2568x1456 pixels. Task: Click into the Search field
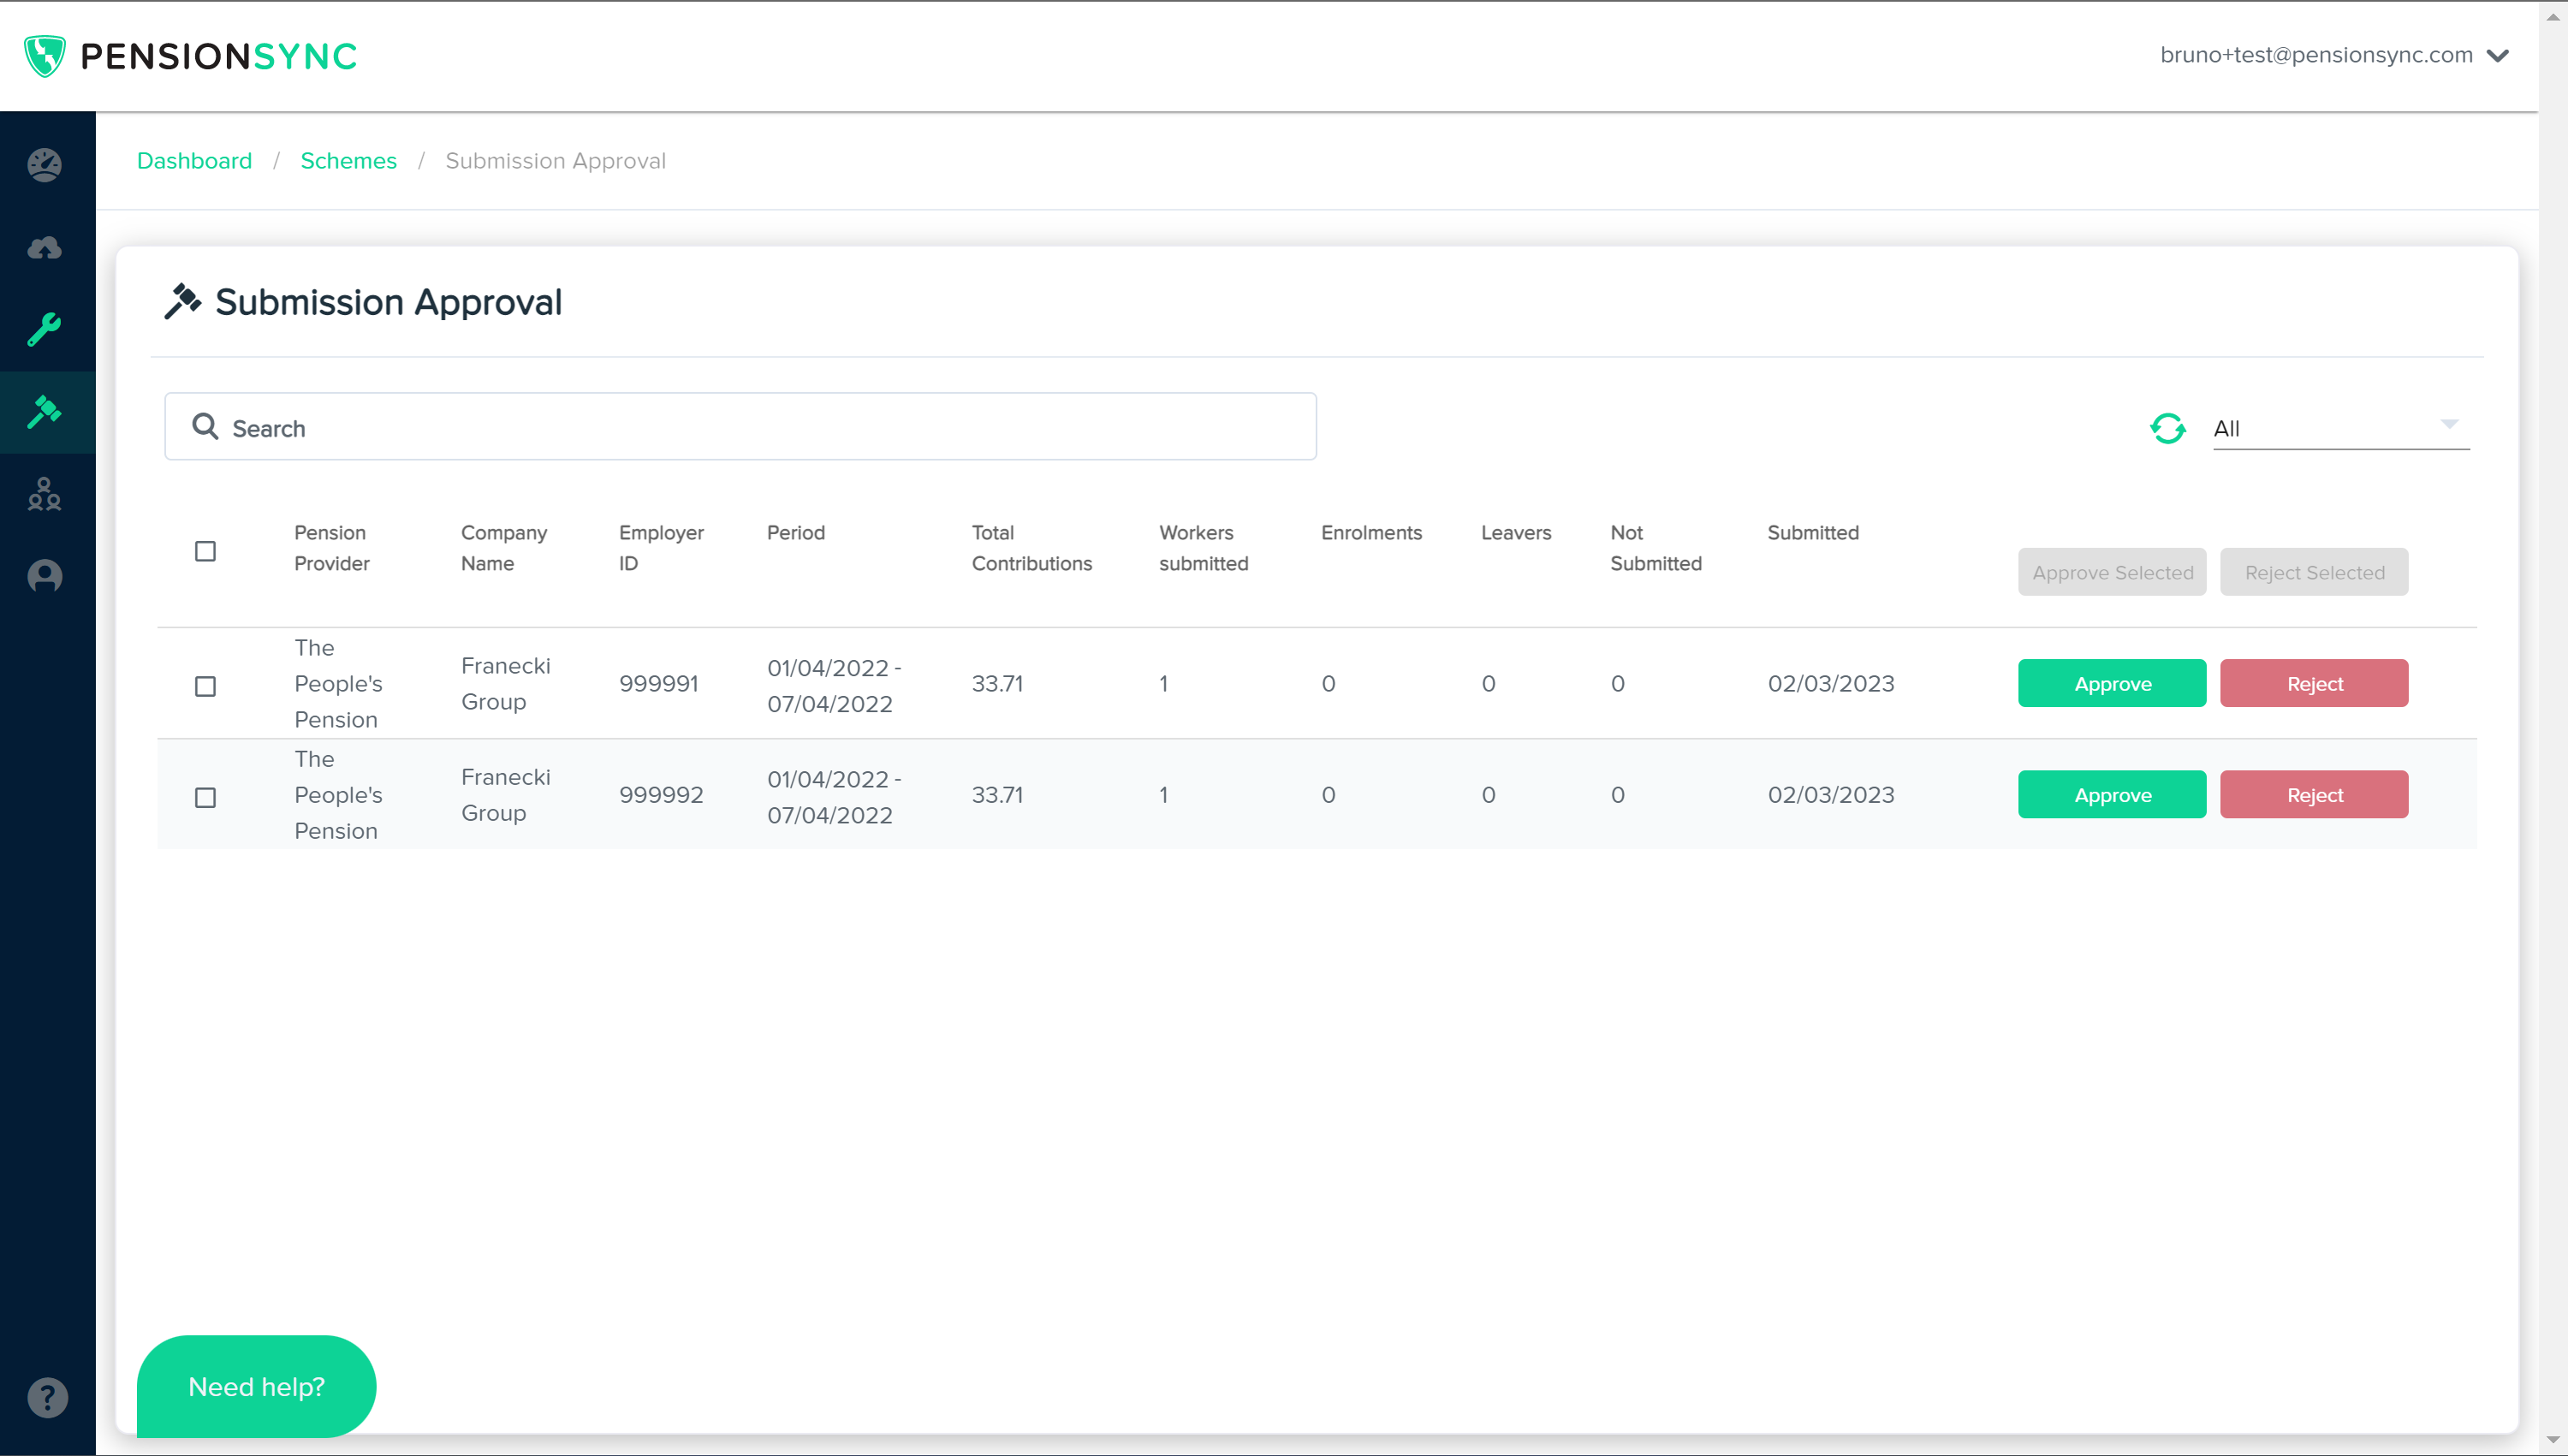[740, 428]
